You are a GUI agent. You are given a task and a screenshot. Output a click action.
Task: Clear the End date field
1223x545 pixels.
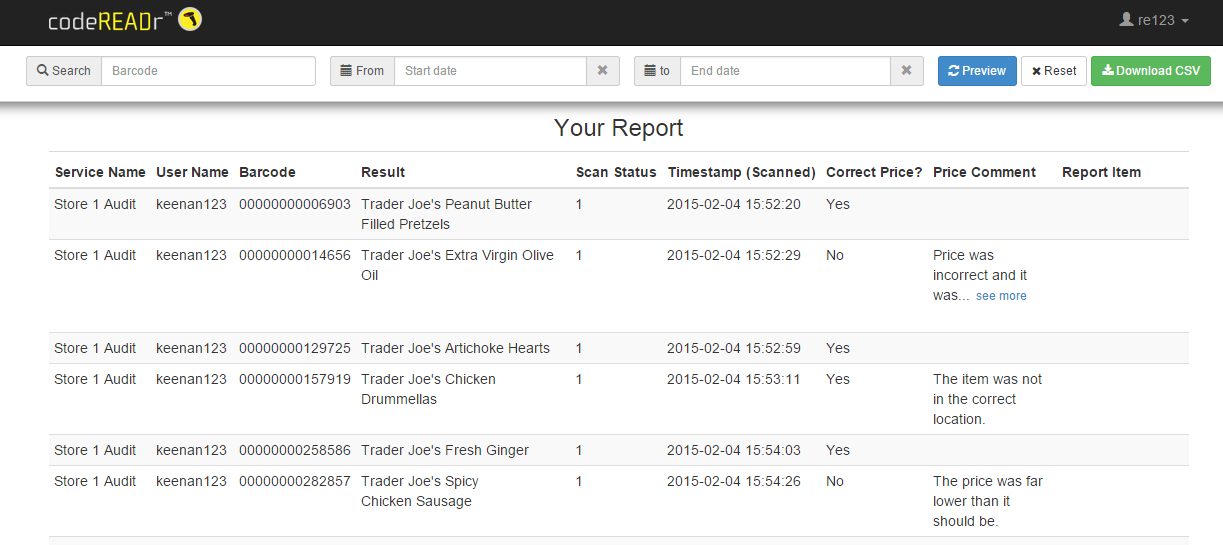point(906,71)
